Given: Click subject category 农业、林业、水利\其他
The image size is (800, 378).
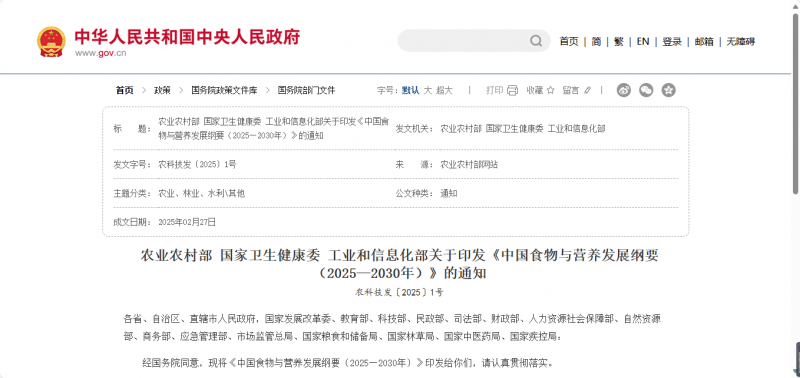Looking at the screenshot, I should point(202,193).
